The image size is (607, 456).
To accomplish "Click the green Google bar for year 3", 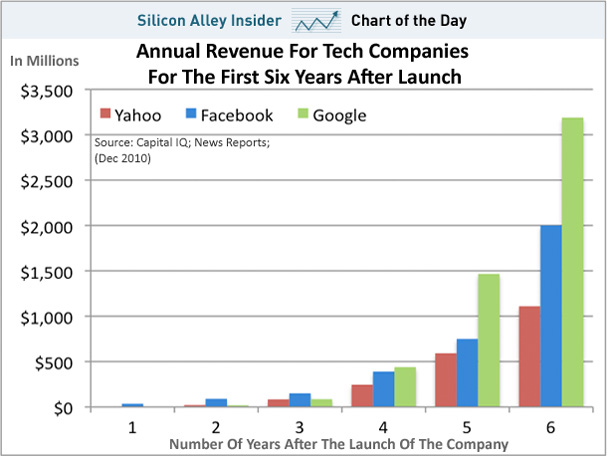I will (x=322, y=403).
